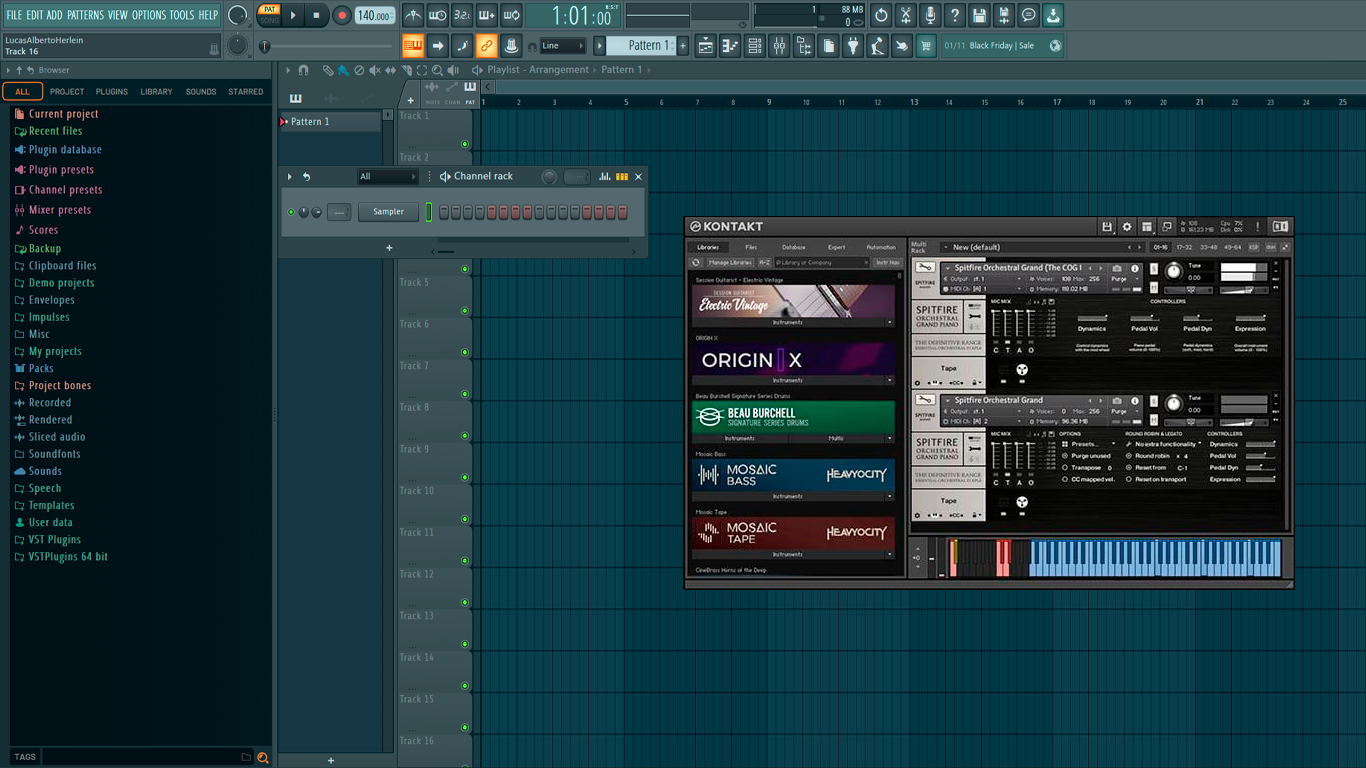Open channel rack All filter dropdown
Viewport: 1366px width, 768px height.
click(x=388, y=177)
